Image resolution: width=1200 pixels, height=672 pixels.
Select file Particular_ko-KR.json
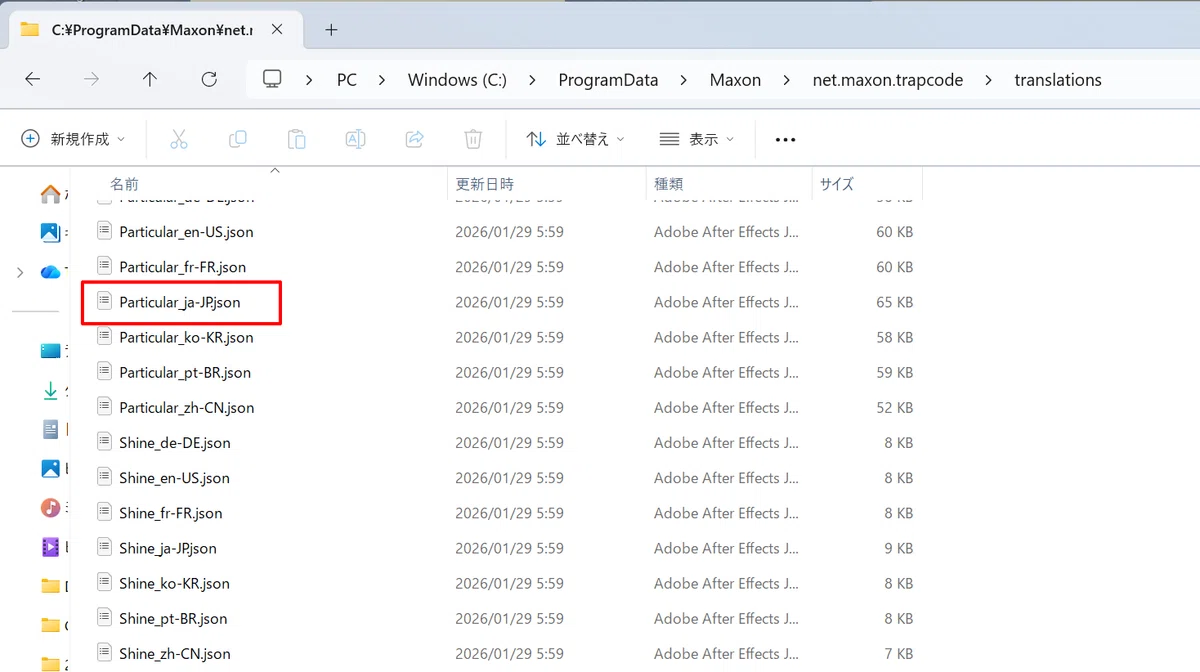[x=186, y=337]
